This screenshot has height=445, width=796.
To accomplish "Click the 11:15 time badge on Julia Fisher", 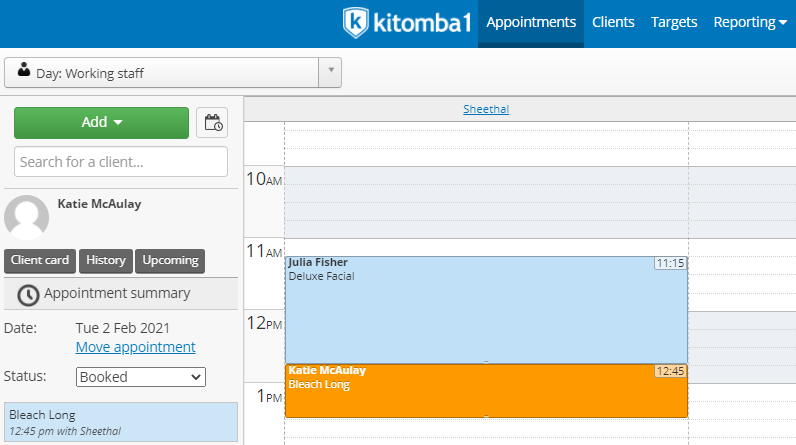I will click(670, 263).
